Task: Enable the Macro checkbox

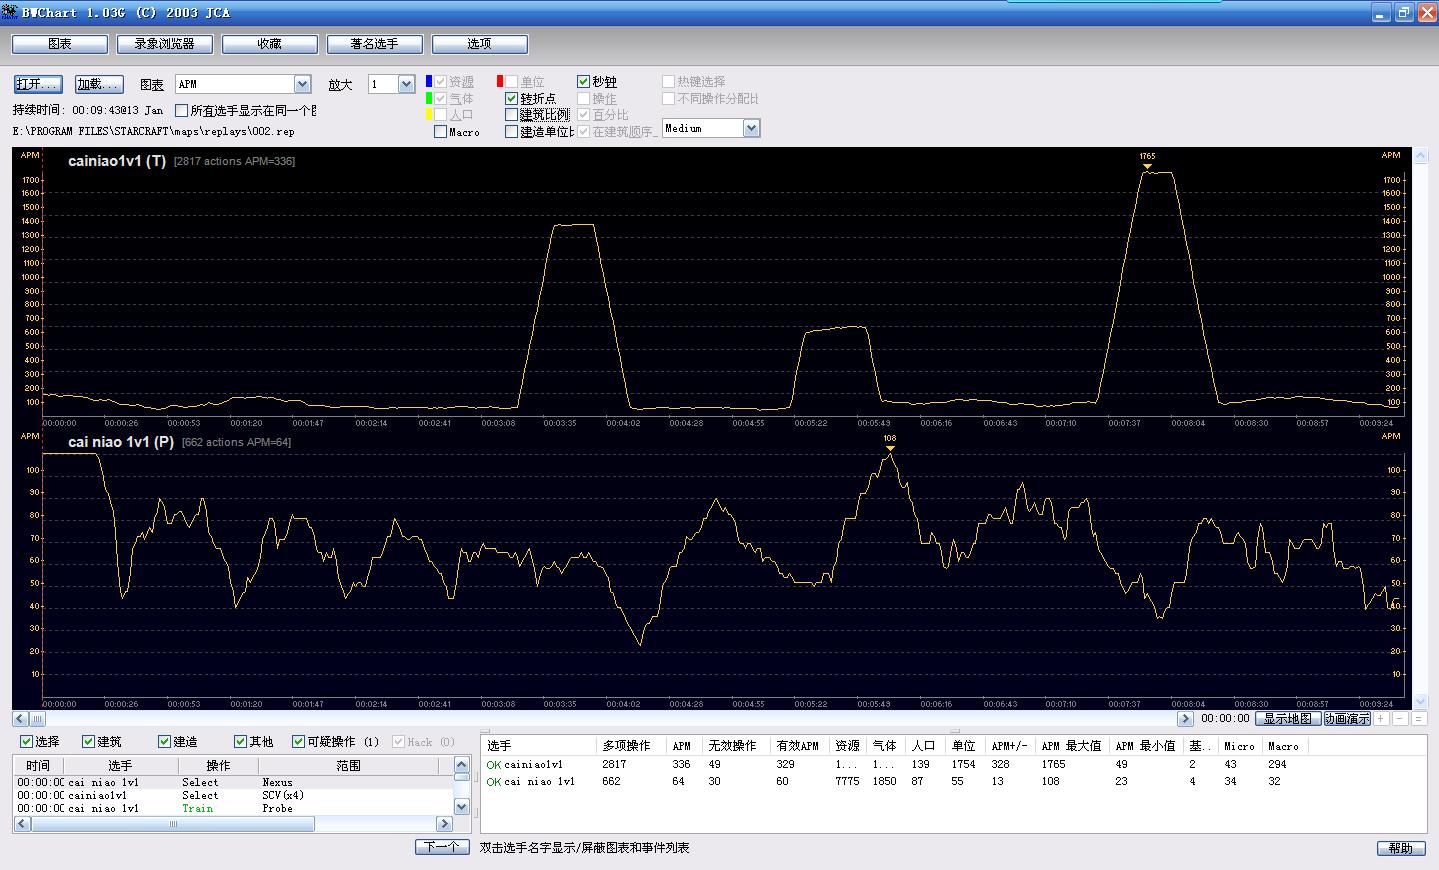Action: click(x=441, y=132)
